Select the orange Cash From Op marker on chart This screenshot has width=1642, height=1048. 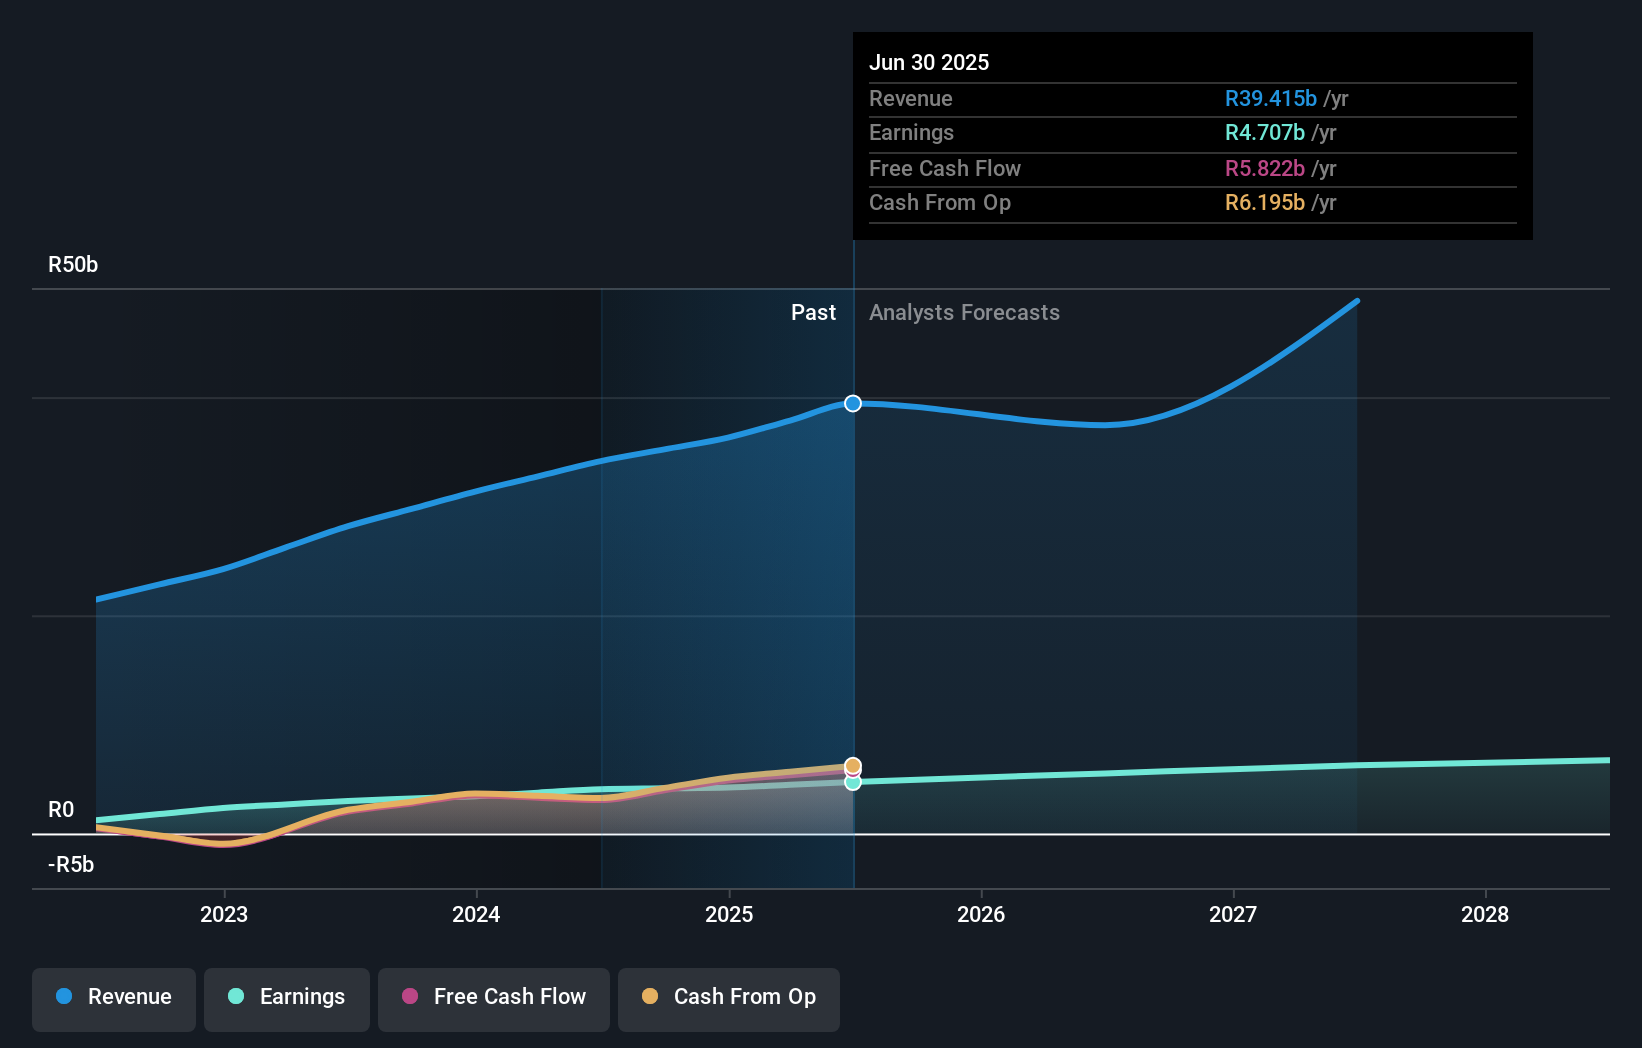click(x=852, y=765)
